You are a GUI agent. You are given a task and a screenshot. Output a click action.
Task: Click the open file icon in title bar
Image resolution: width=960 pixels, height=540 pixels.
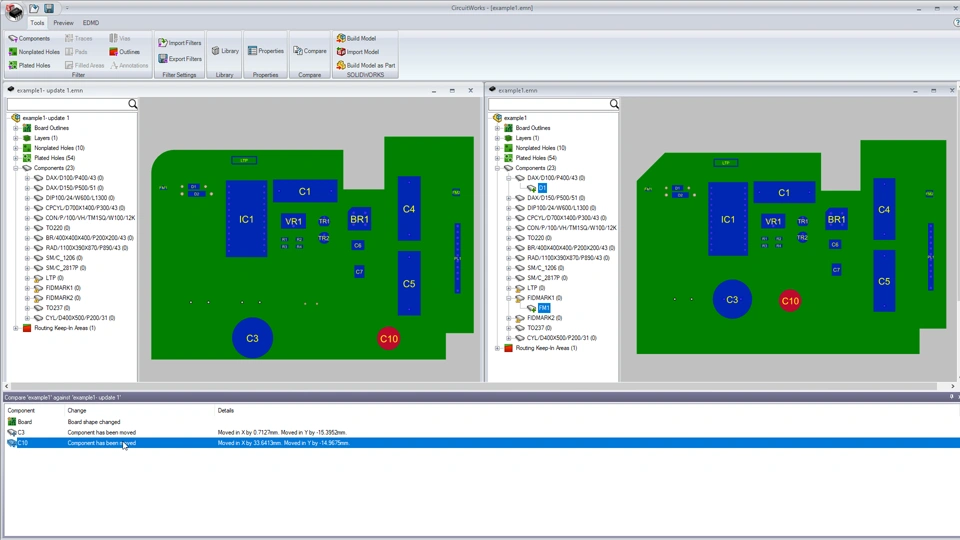tap(34, 8)
